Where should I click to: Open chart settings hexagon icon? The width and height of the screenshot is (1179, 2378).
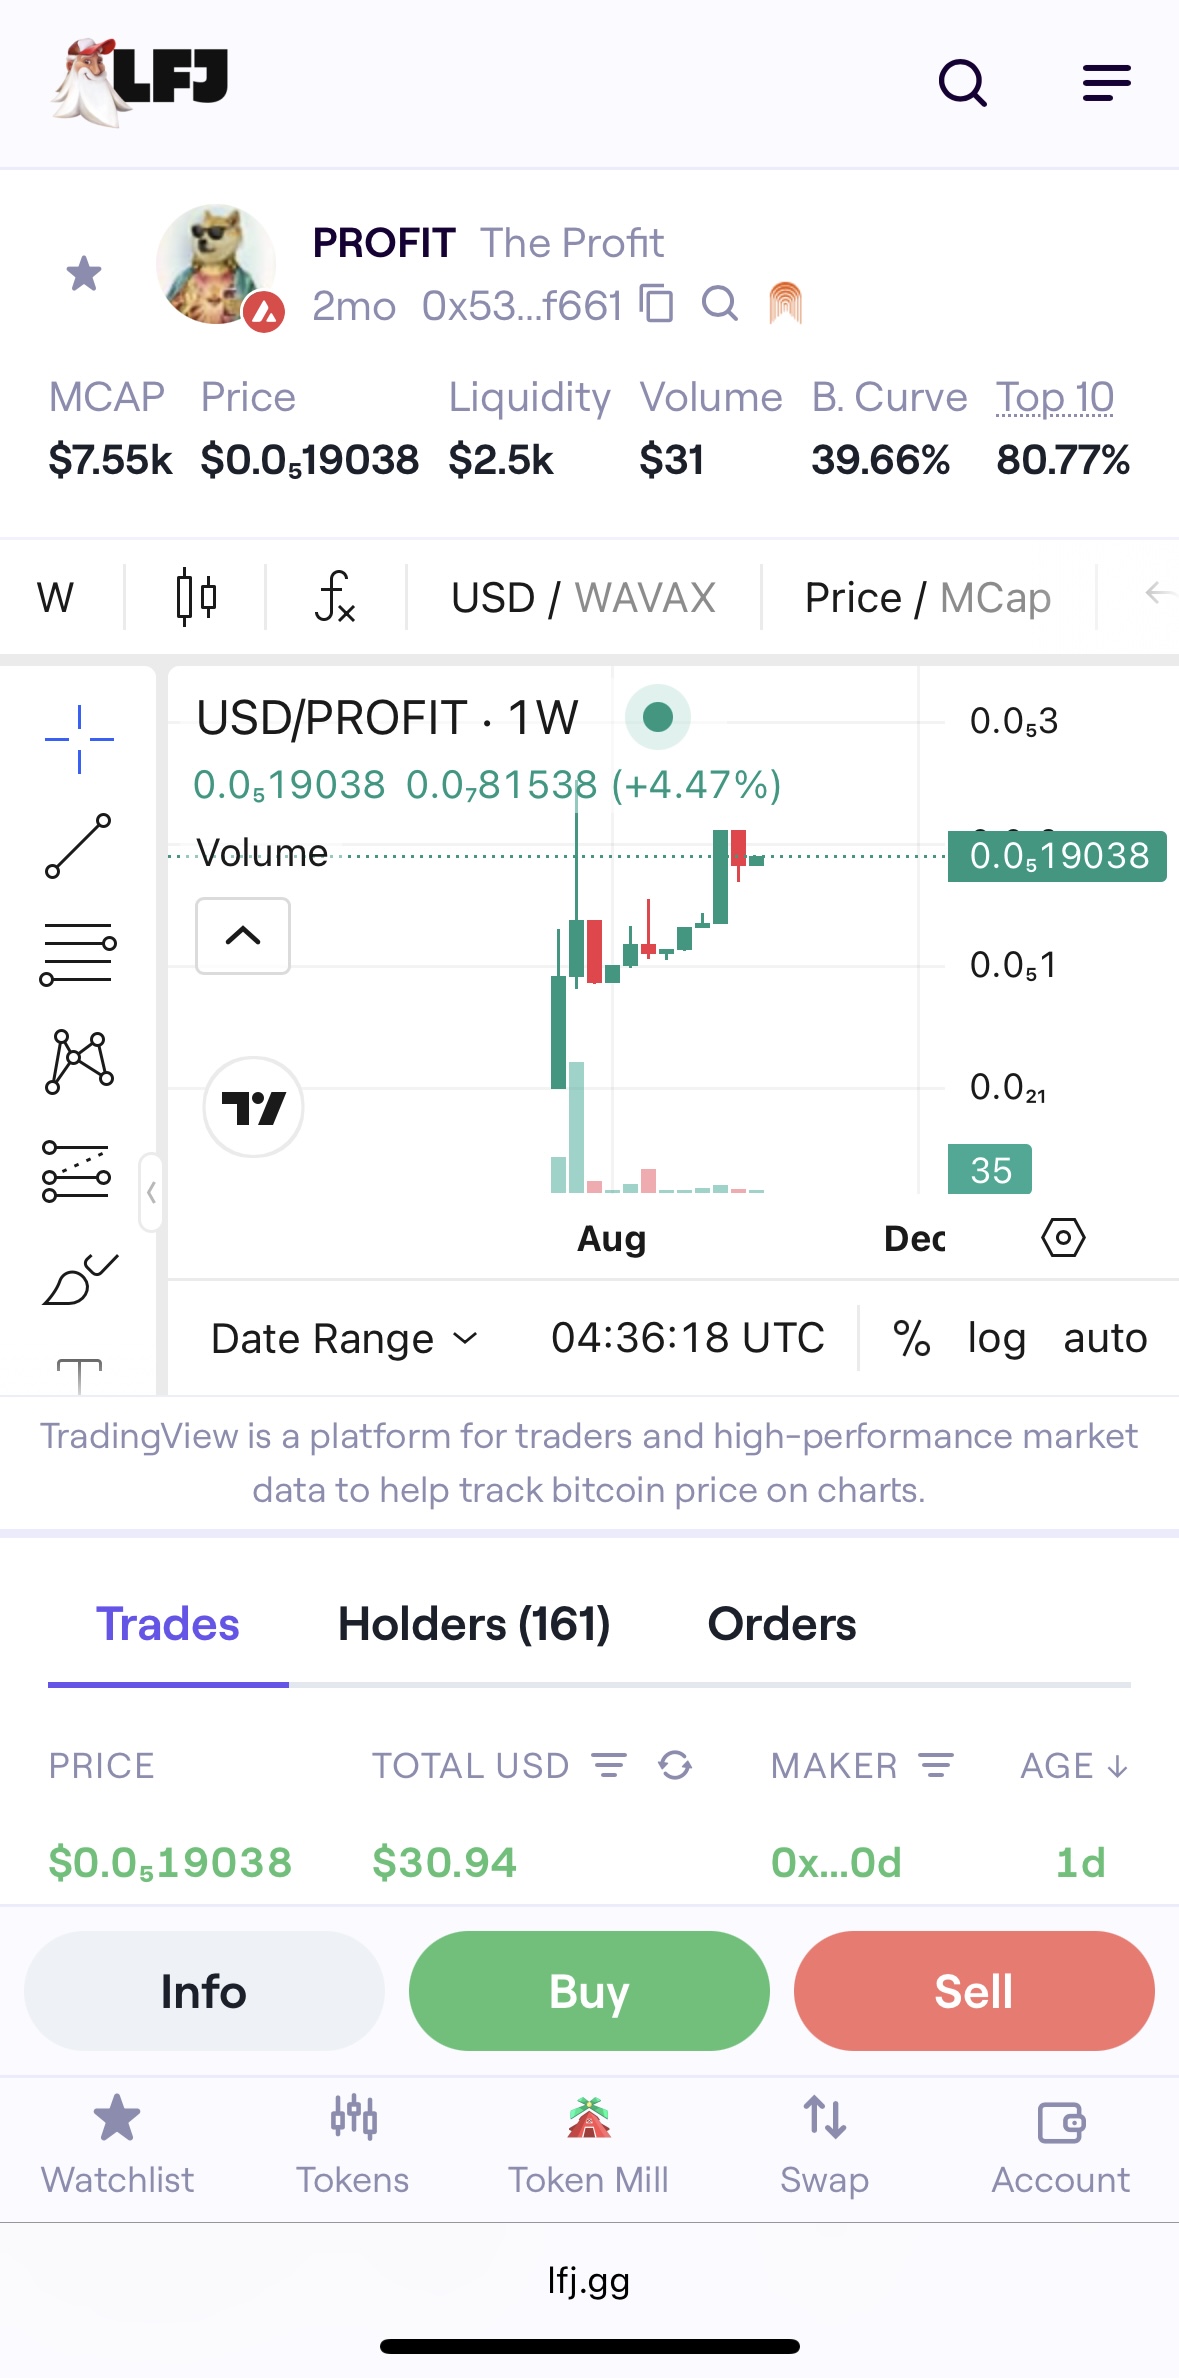point(1063,1238)
